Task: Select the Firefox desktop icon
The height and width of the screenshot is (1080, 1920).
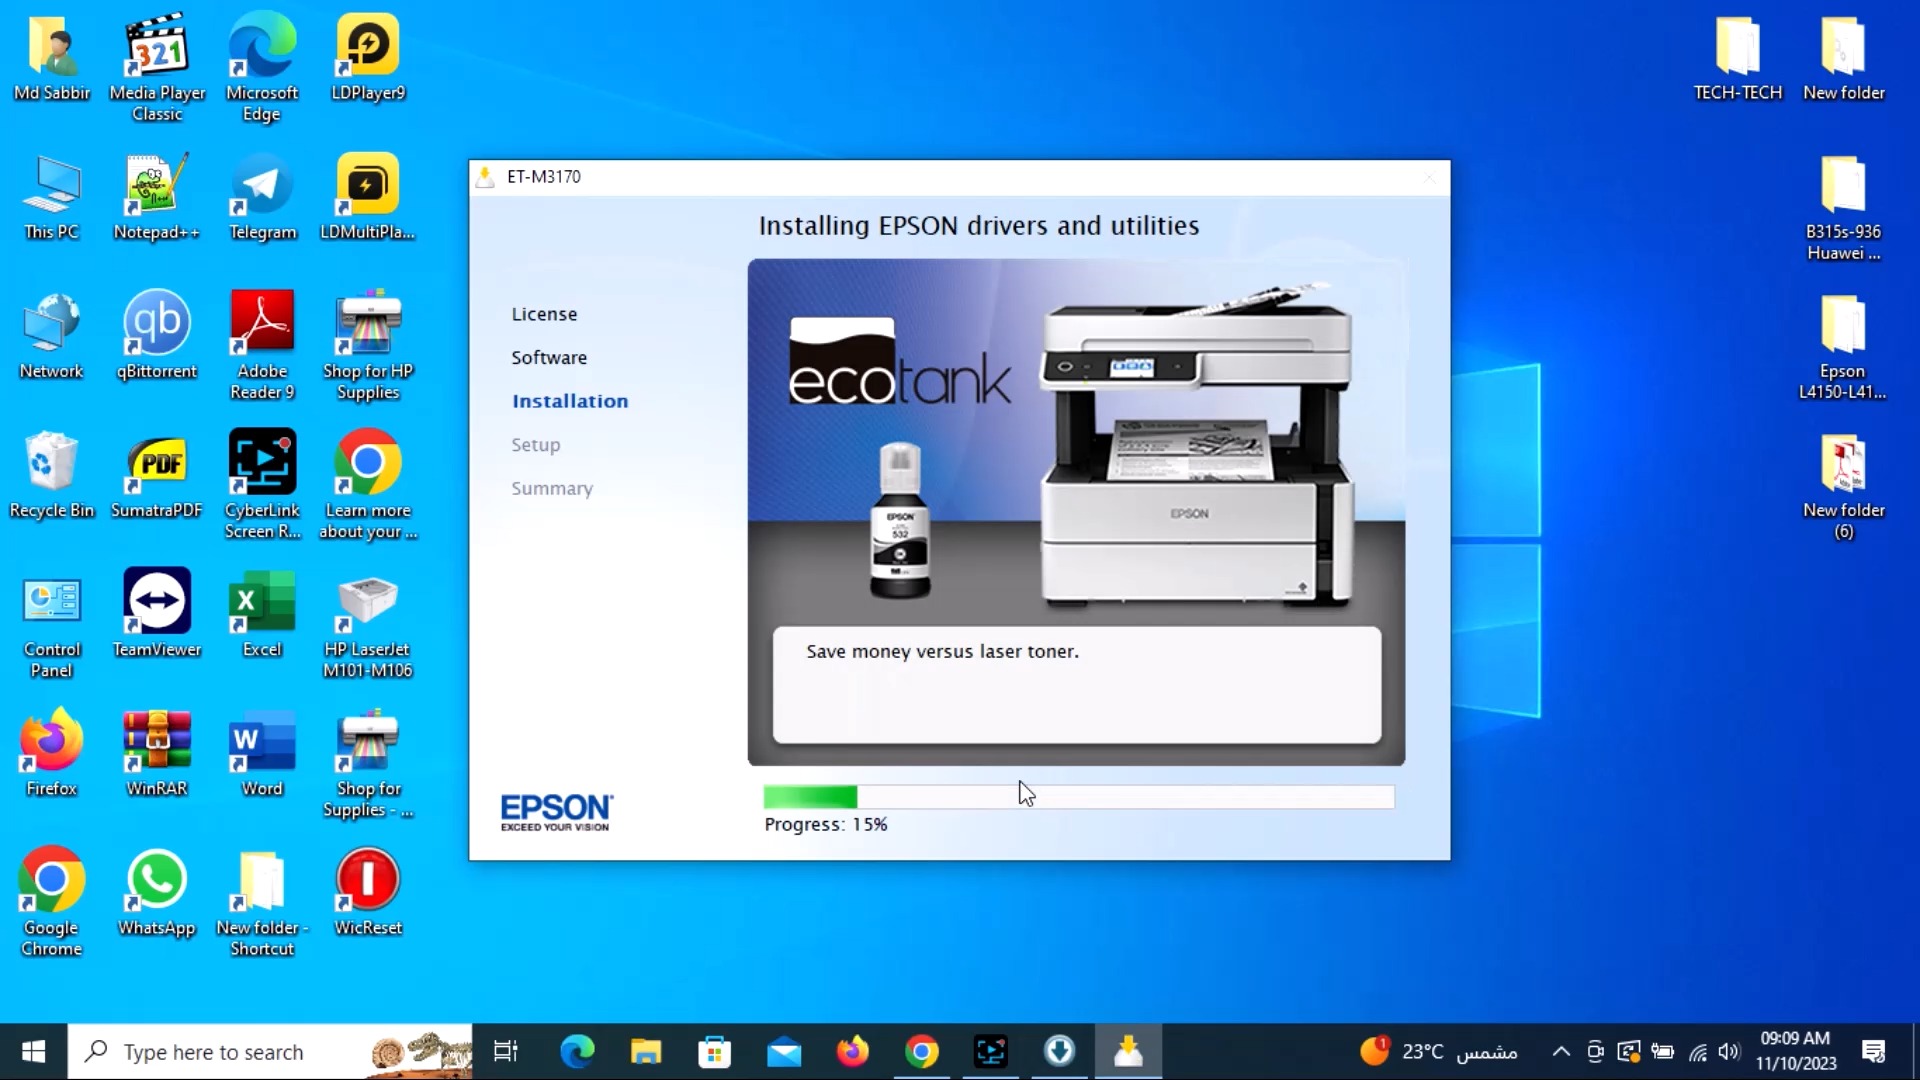Action: [52, 753]
